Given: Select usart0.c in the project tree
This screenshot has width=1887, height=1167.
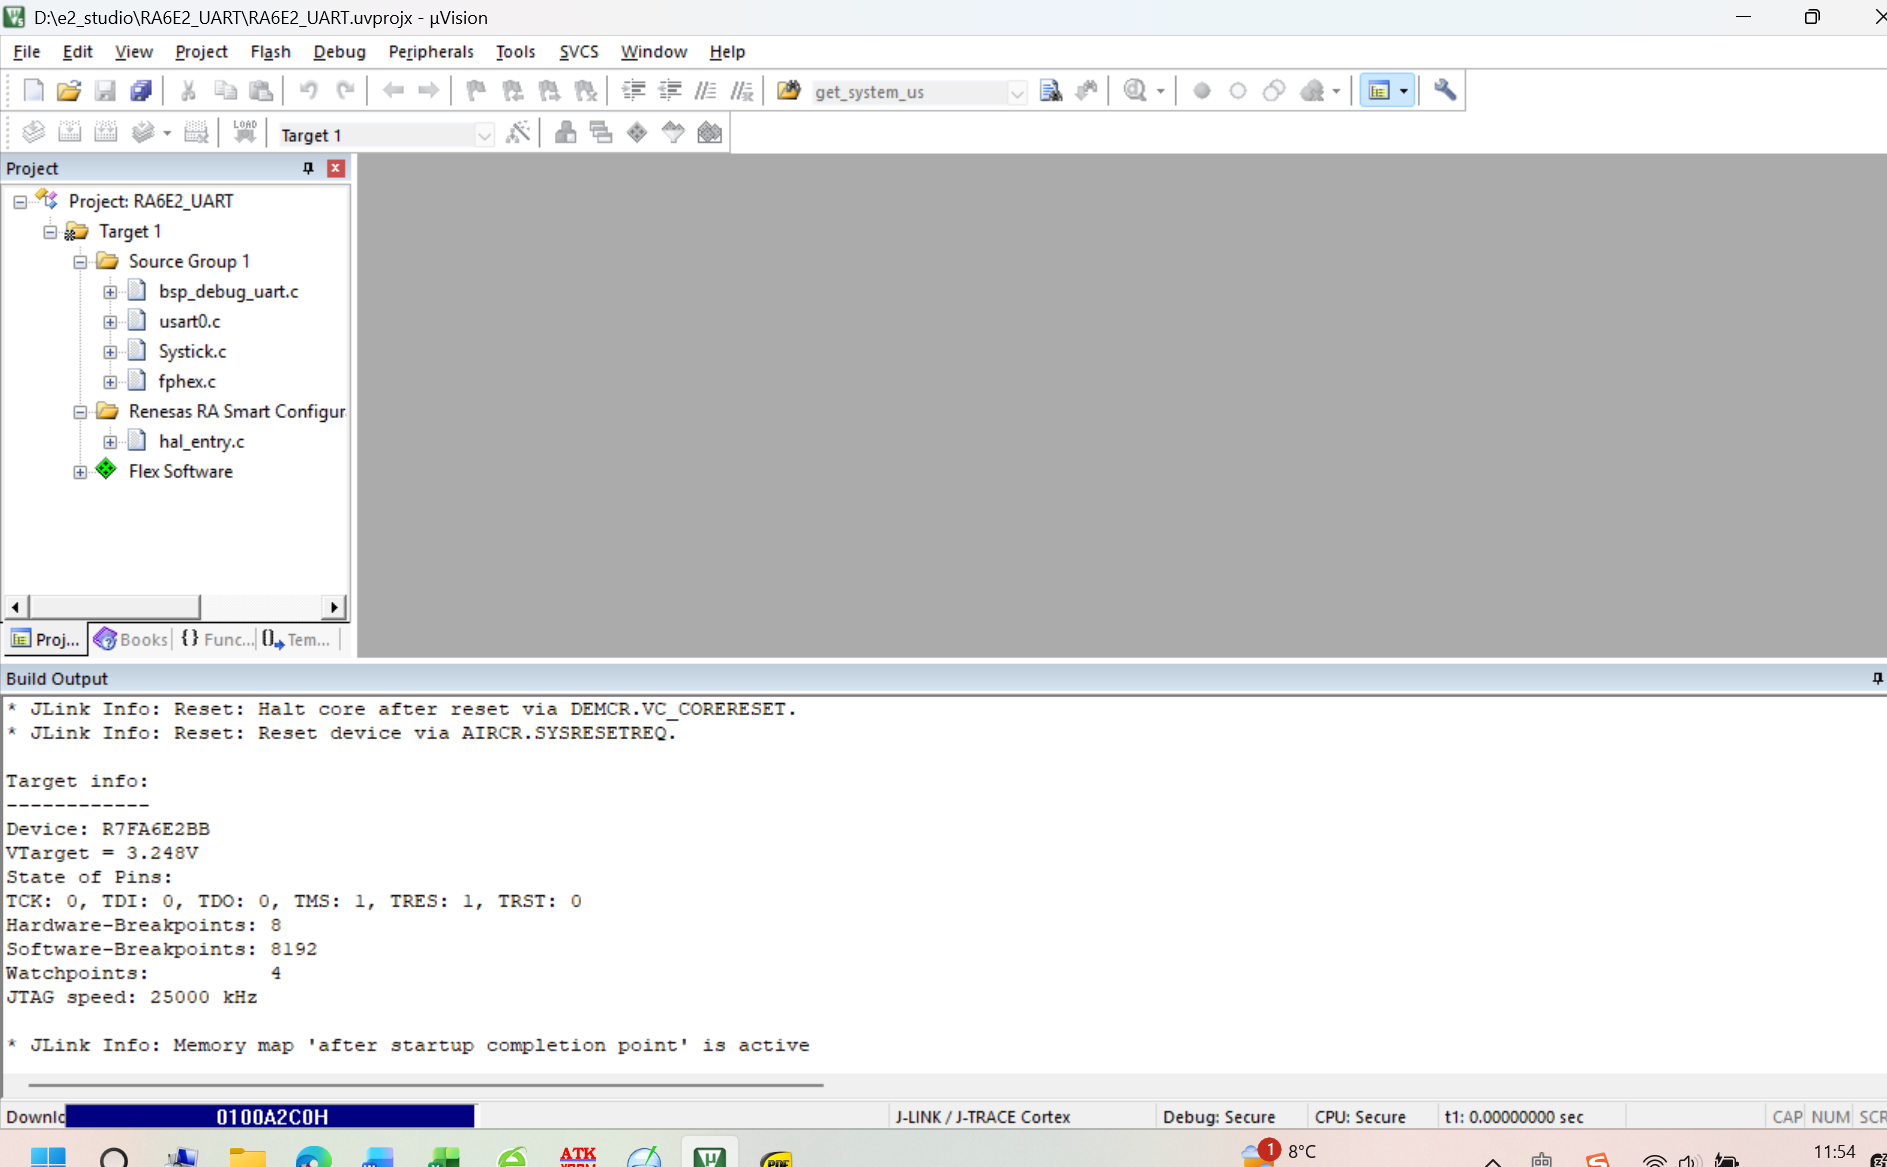Looking at the screenshot, I should pyautogui.click(x=189, y=322).
